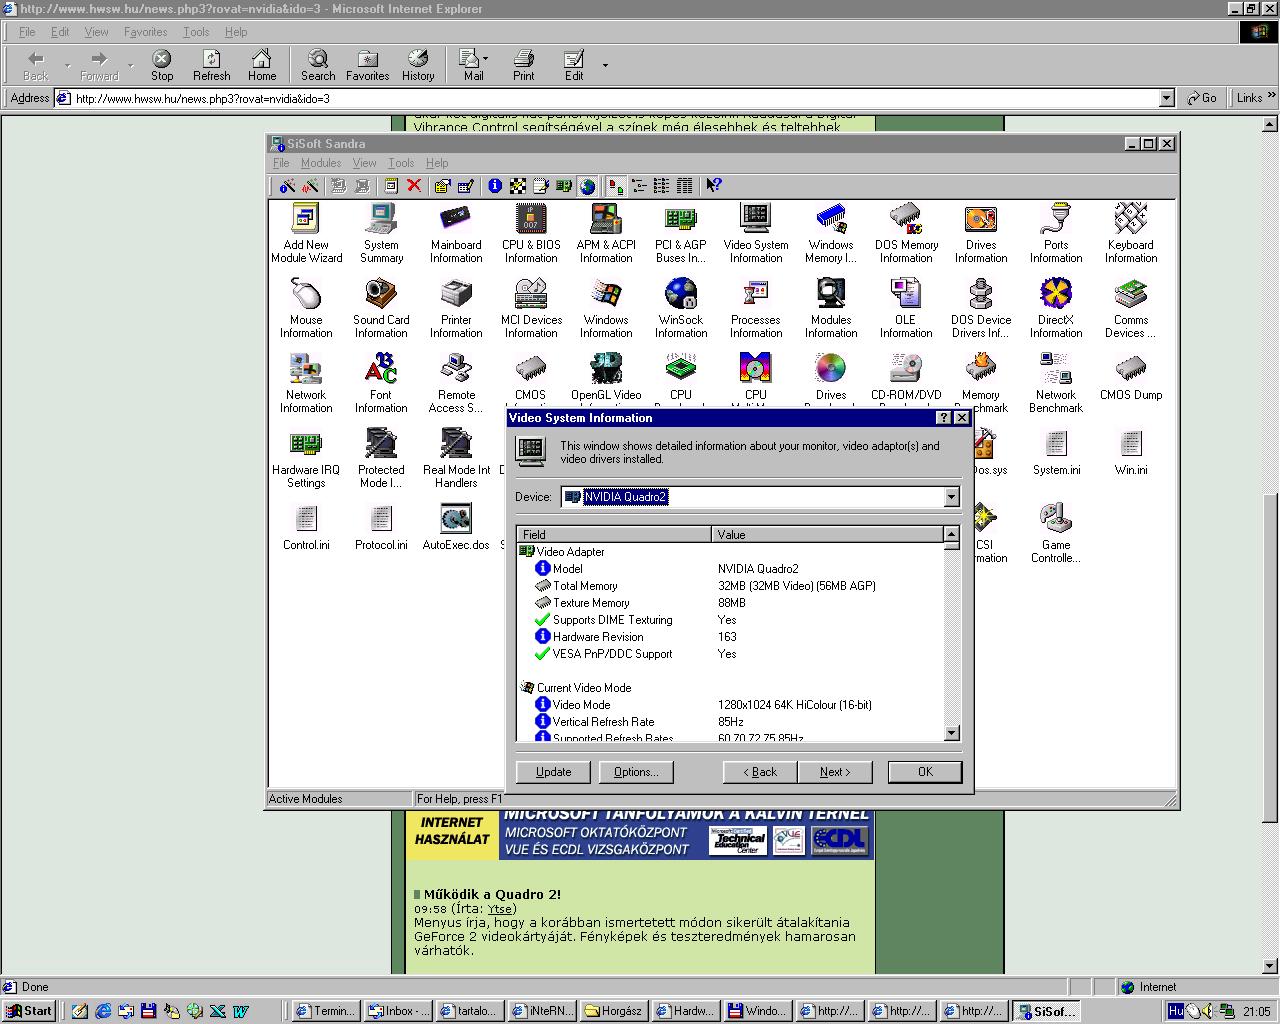Open OLE Information icon

(x=906, y=307)
